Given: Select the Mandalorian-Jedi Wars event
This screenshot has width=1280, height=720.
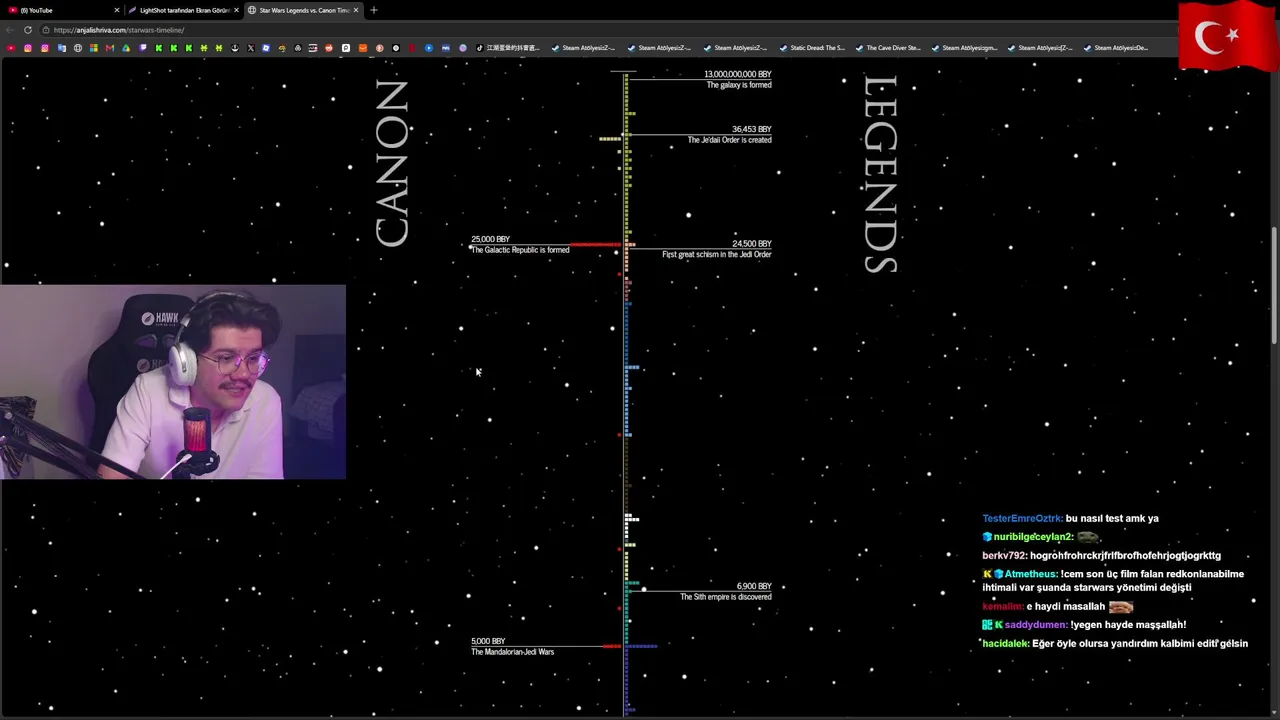Looking at the screenshot, I should pyautogui.click(x=512, y=646).
